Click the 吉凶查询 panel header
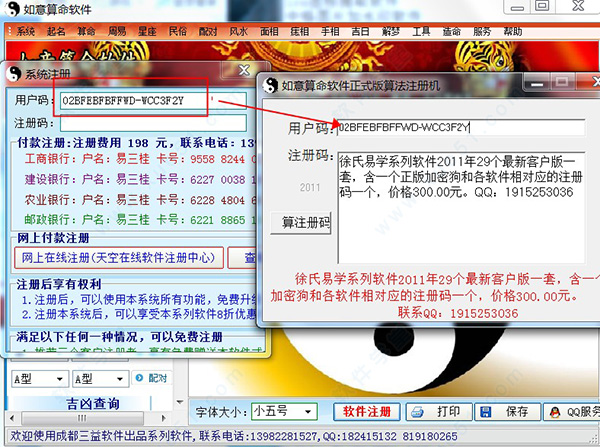 pyautogui.click(x=93, y=403)
